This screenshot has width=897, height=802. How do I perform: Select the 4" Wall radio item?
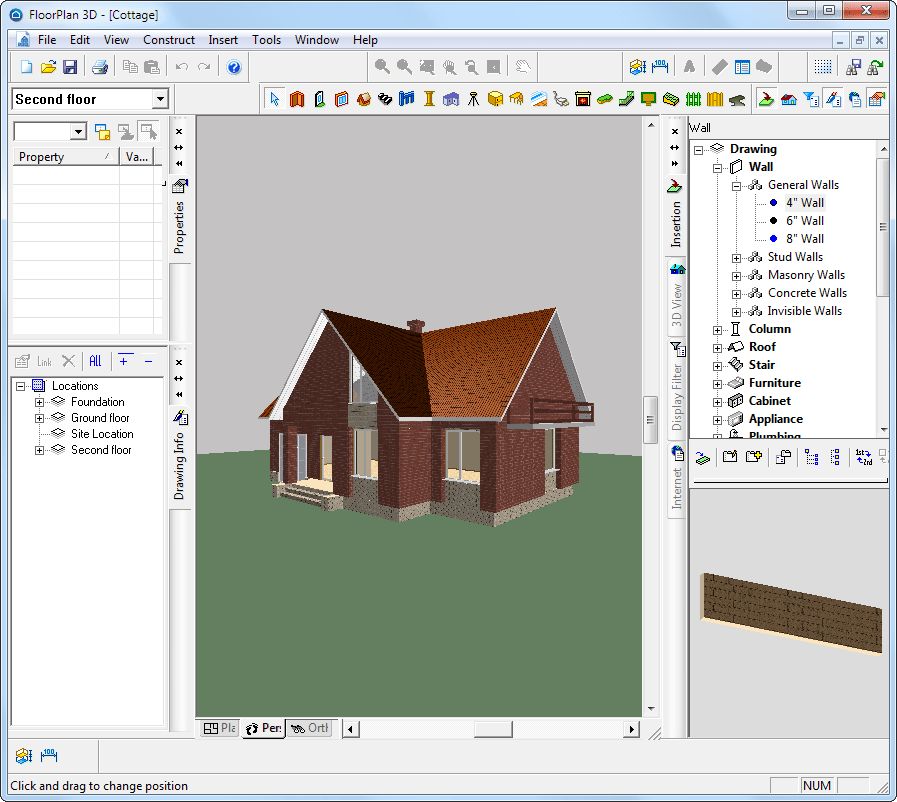[804, 203]
